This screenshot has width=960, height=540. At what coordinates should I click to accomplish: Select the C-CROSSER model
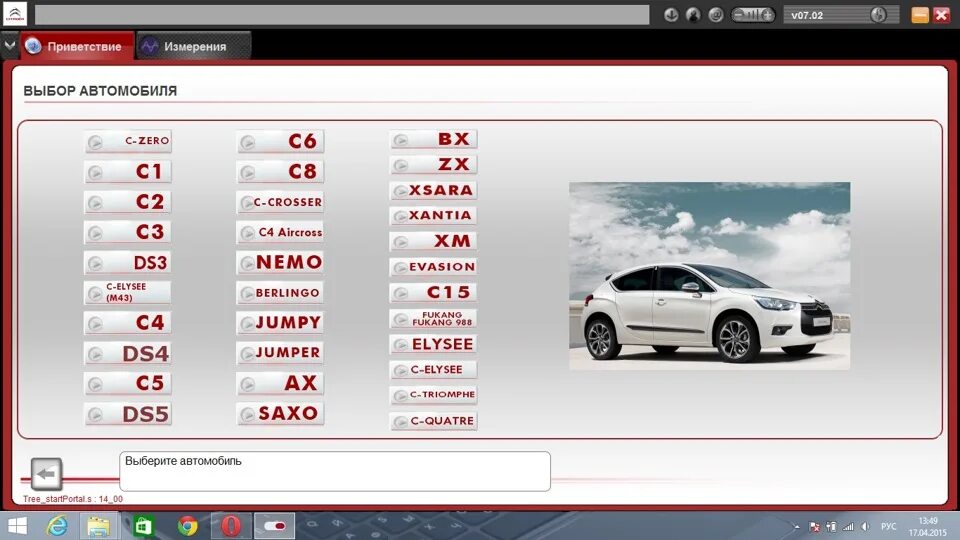(x=280, y=202)
